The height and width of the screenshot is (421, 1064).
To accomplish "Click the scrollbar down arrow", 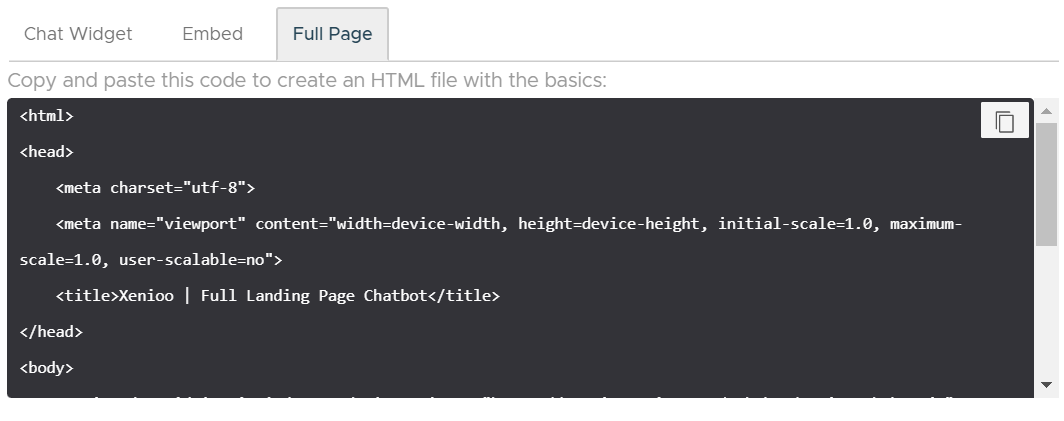I will [1046, 384].
